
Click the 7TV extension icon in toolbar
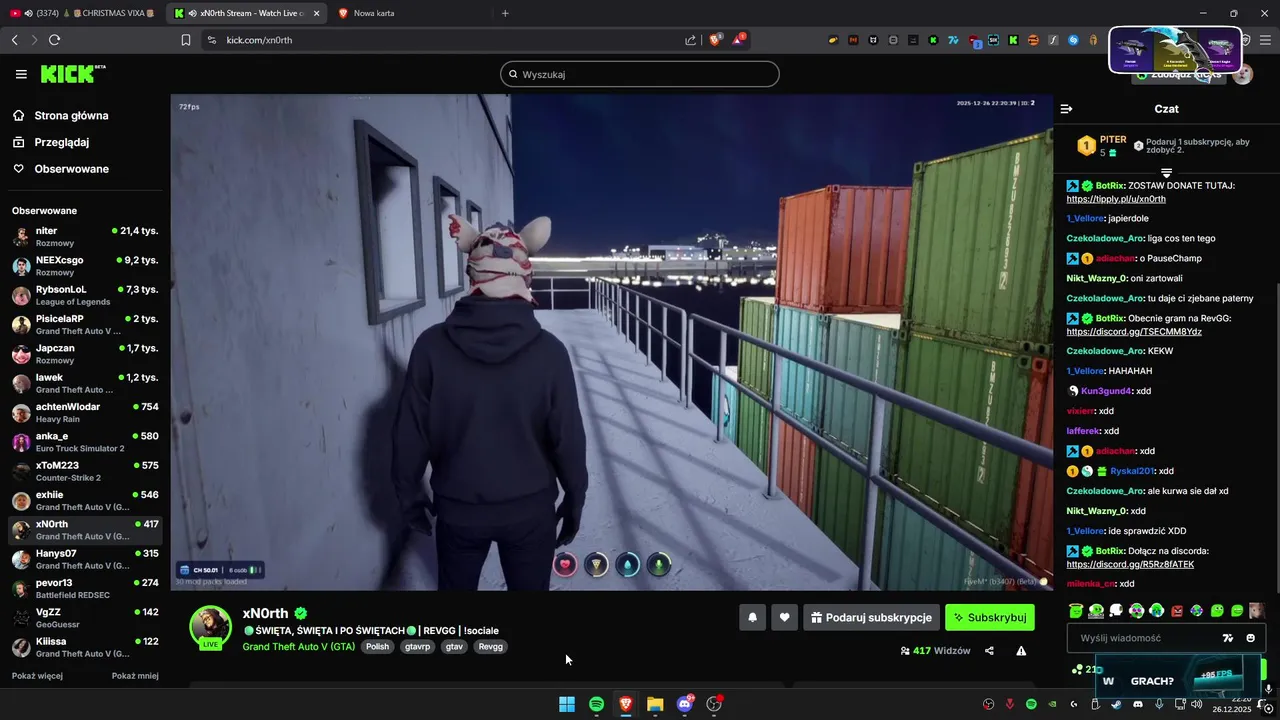point(953,40)
